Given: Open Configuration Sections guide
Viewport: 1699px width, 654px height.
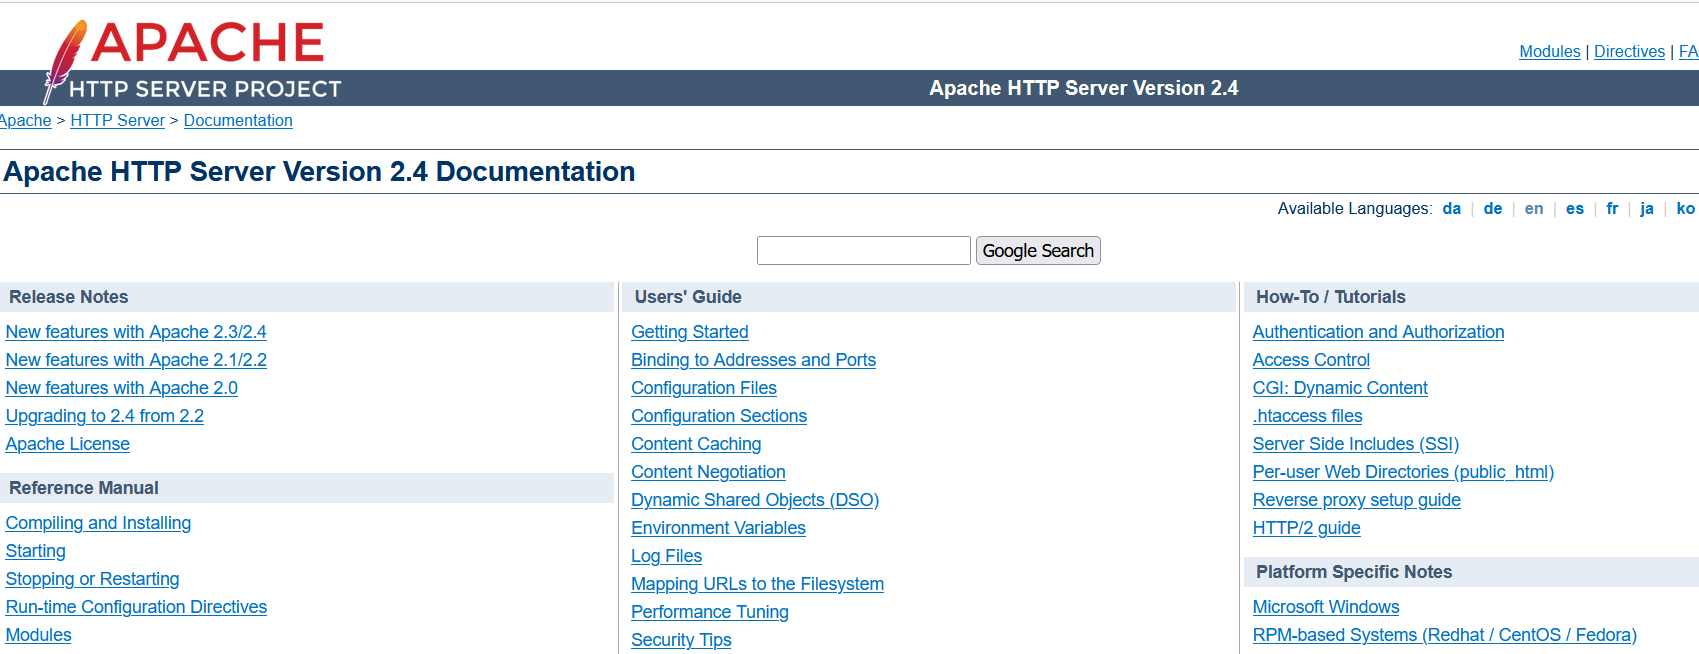Looking at the screenshot, I should click(719, 416).
